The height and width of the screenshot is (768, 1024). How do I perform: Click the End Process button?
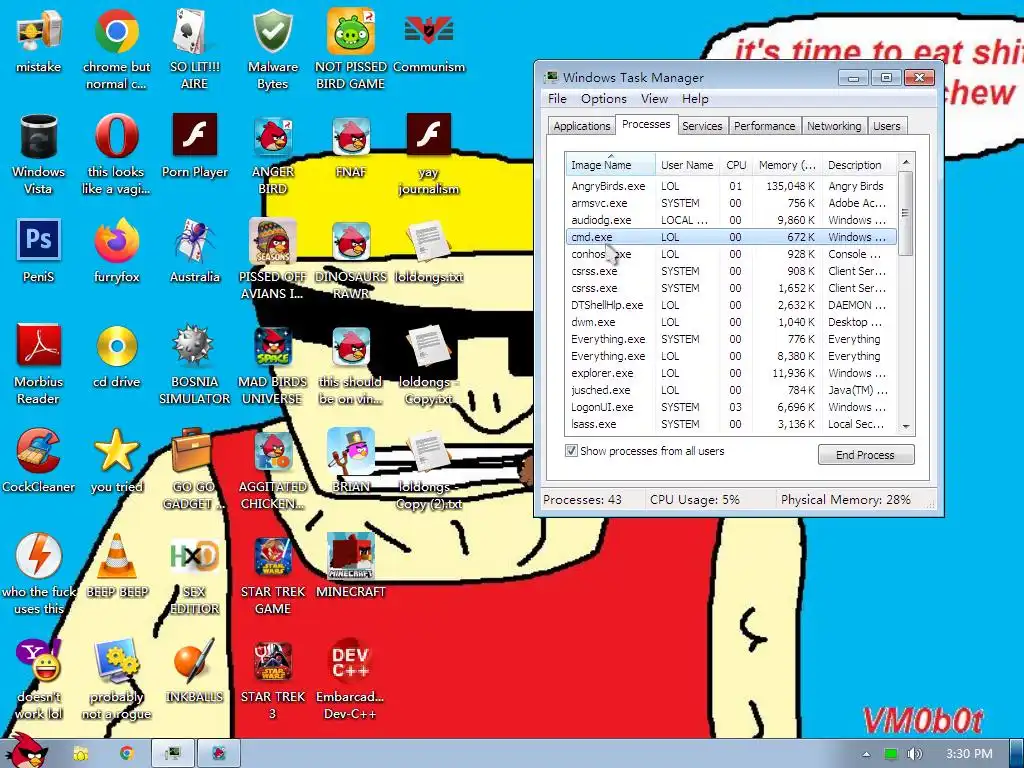(865, 455)
